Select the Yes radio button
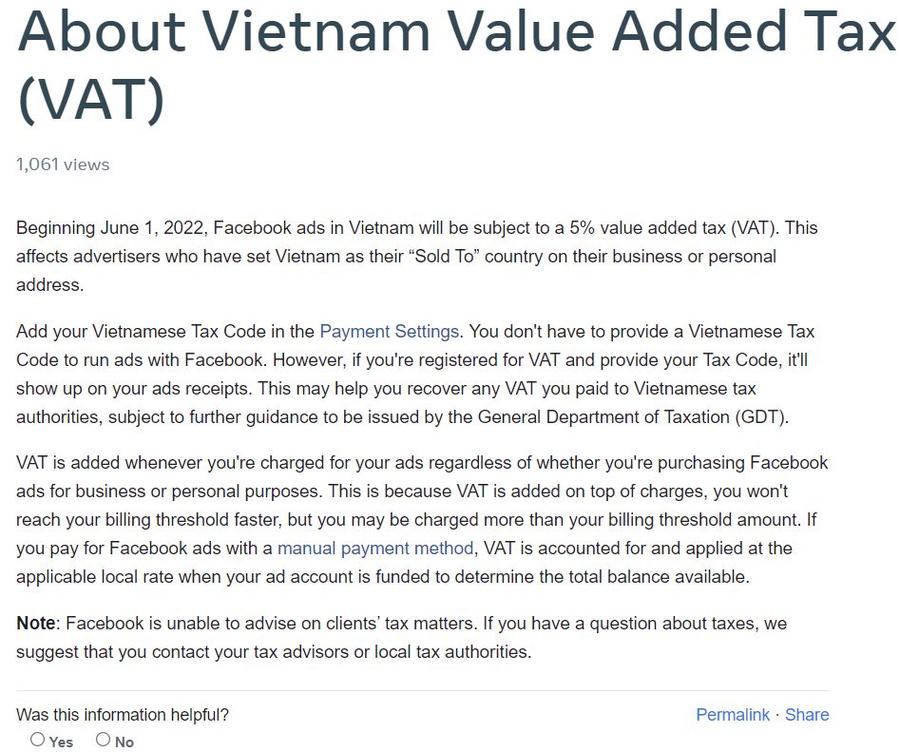 (37, 740)
